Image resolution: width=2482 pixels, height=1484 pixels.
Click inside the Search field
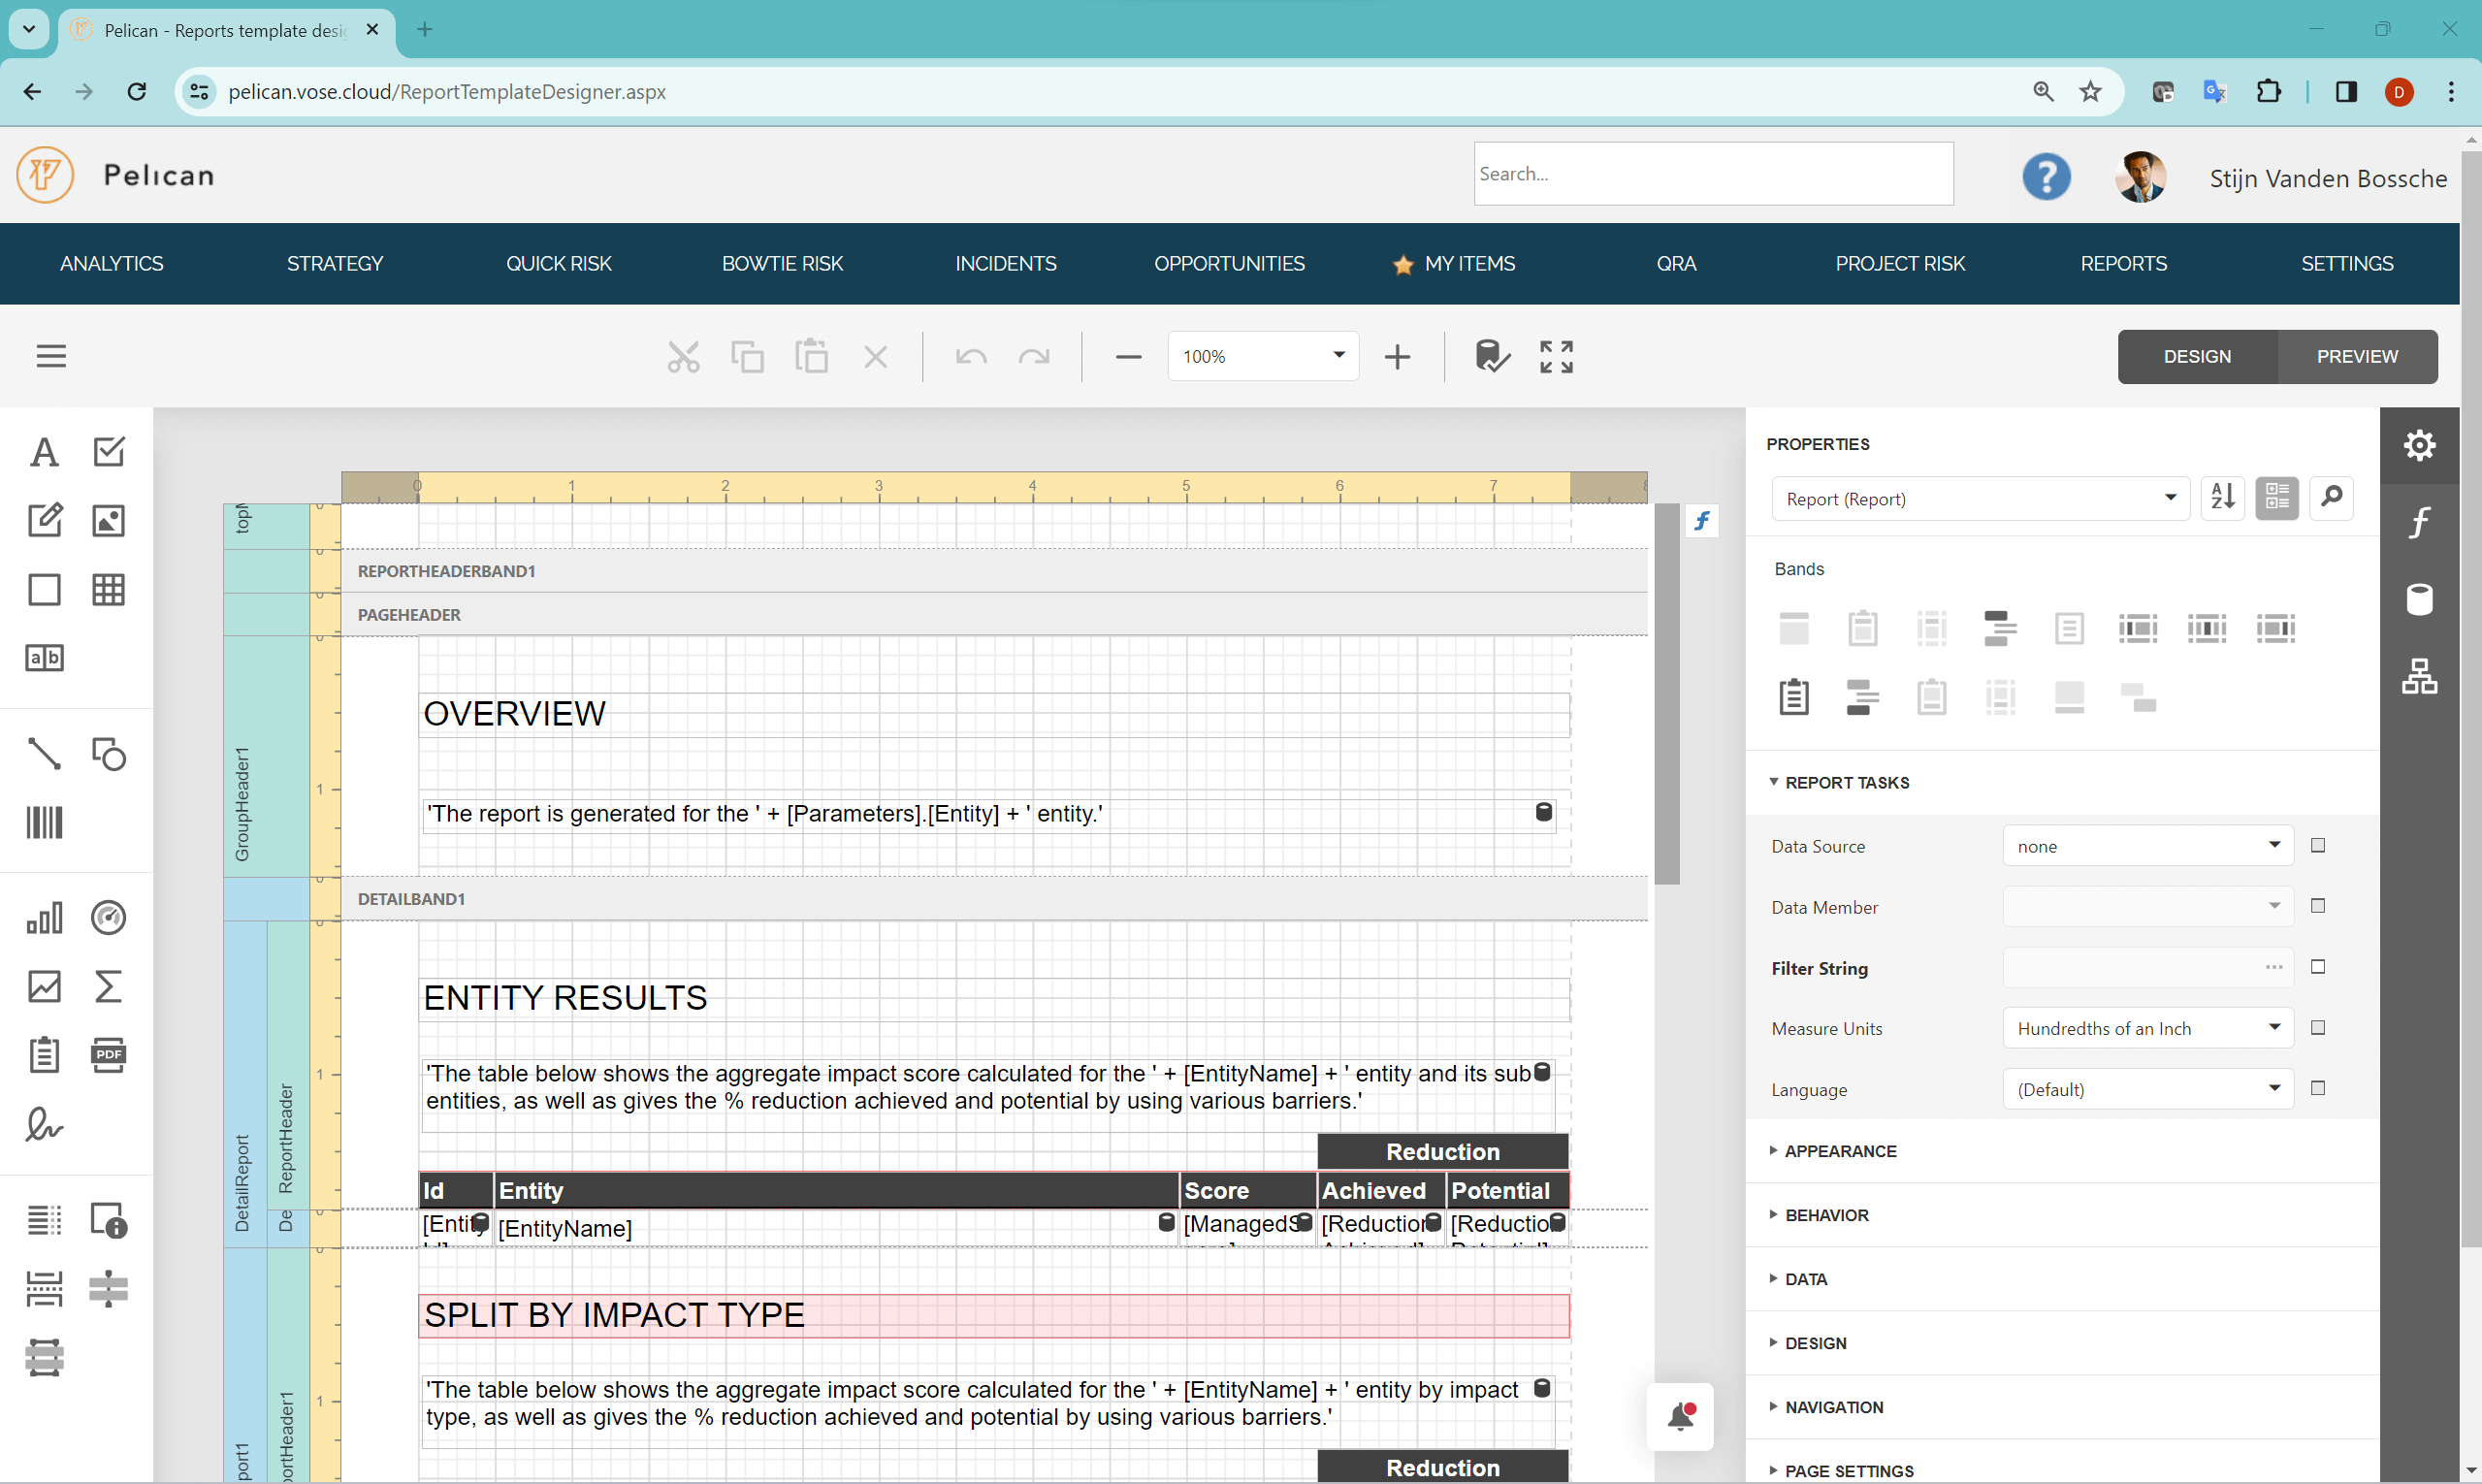point(1712,173)
